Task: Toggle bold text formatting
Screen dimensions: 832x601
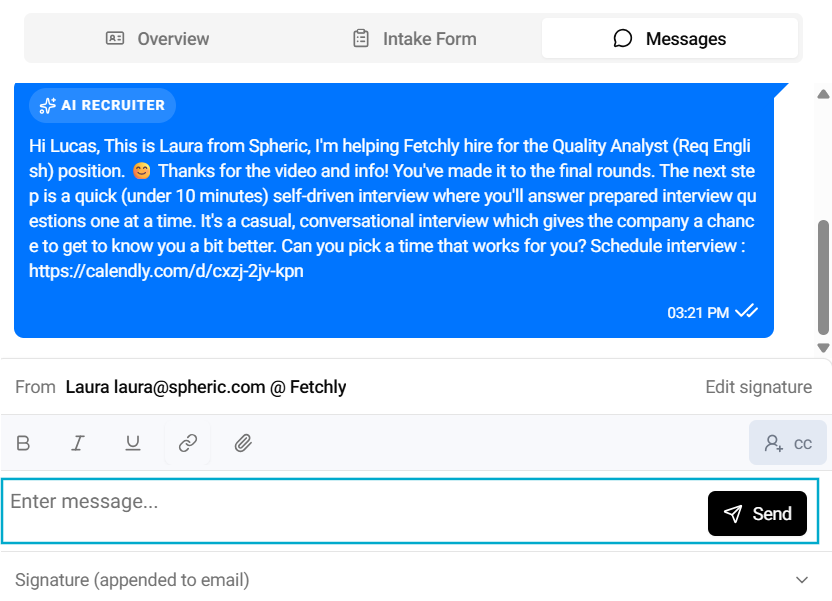Action: 24,443
